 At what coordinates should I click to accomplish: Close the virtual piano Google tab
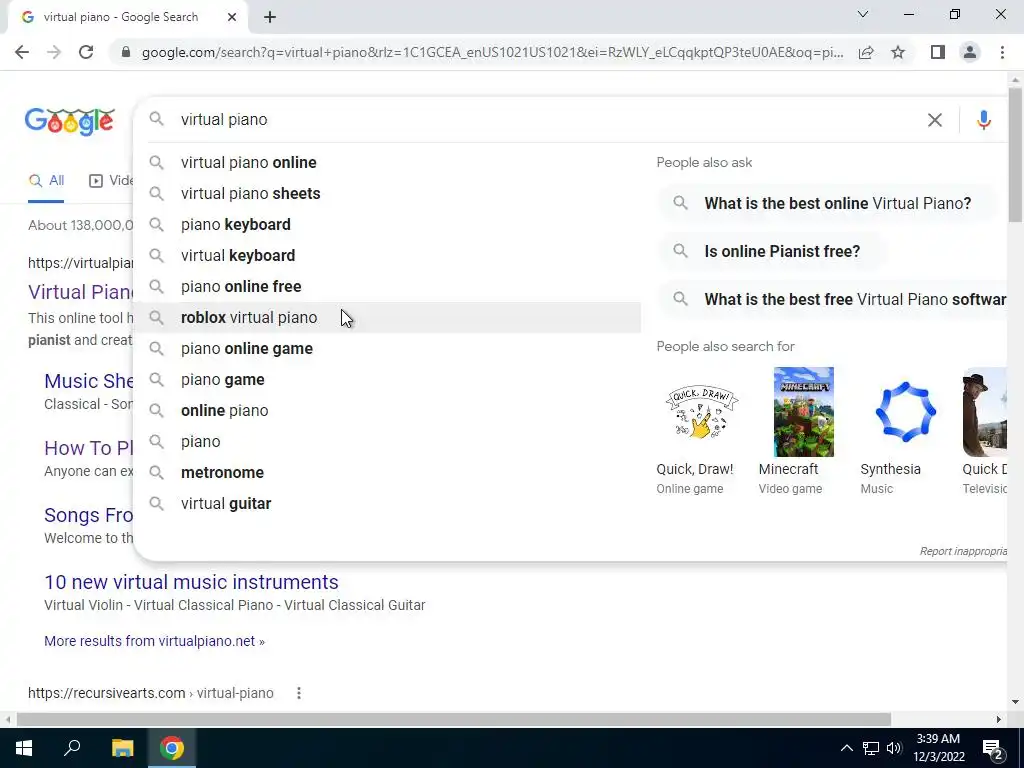(232, 18)
